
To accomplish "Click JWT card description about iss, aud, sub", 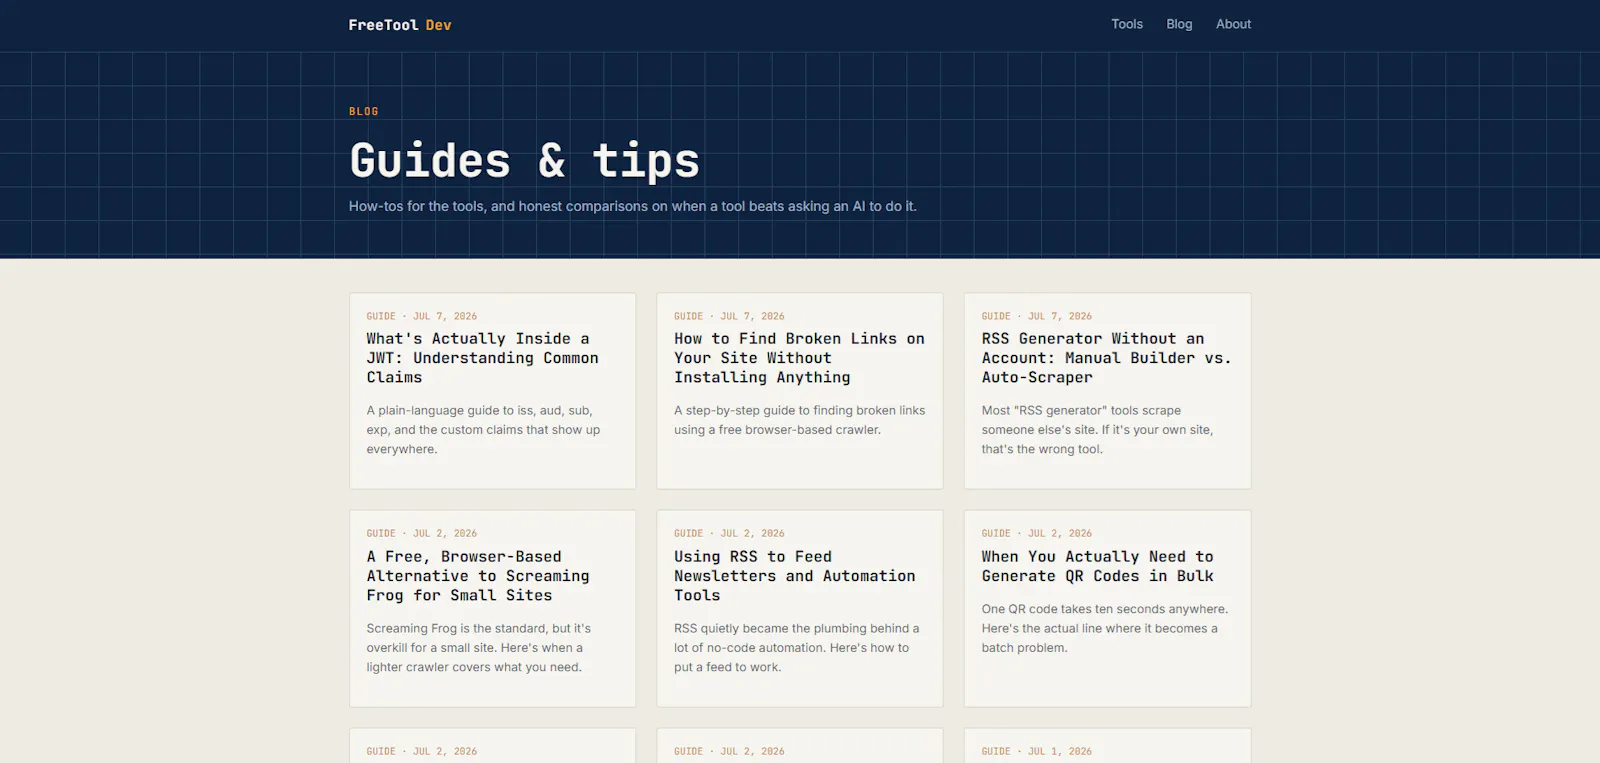I will coord(483,430).
